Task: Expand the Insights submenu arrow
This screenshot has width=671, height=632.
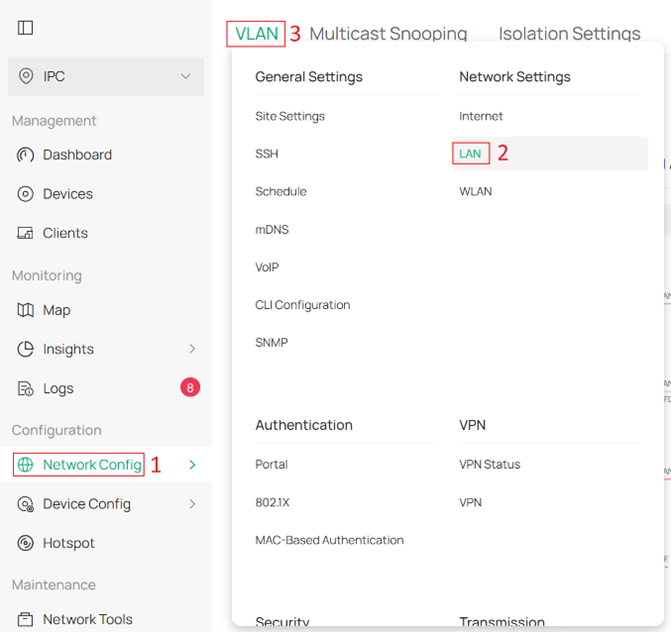Action: (192, 349)
